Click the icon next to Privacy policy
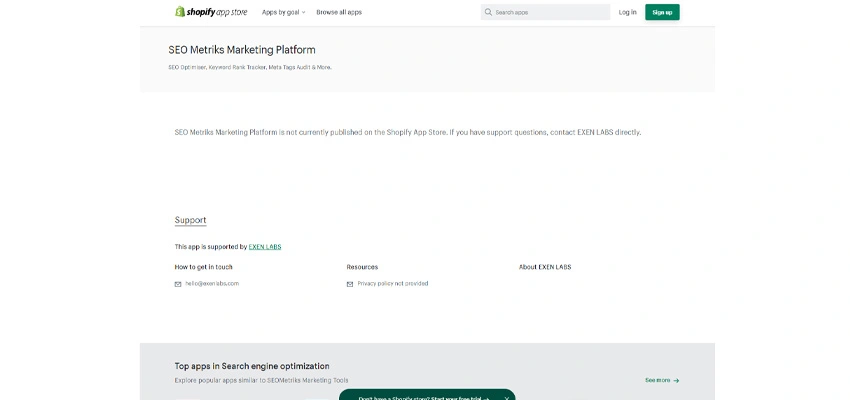The height and width of the screenshot is (400, 850). point(350,284)
